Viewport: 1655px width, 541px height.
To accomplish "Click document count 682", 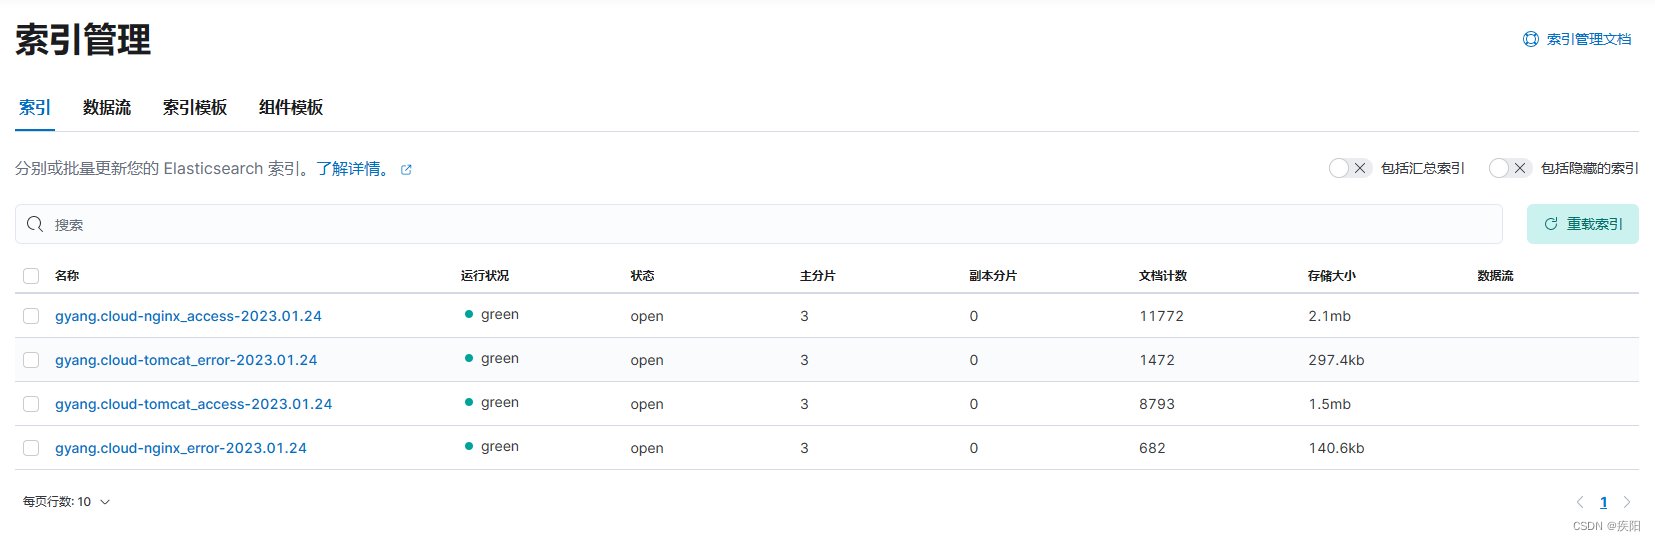I will click(x=1153, y=448).
